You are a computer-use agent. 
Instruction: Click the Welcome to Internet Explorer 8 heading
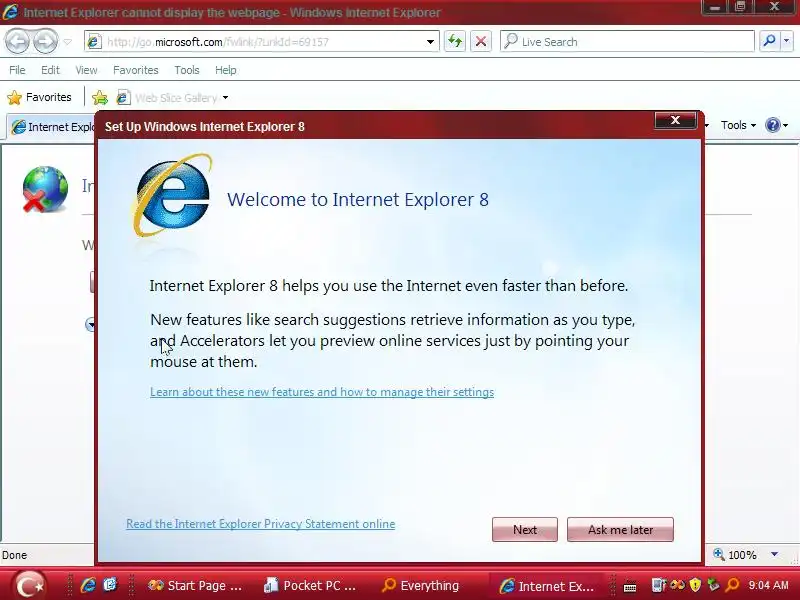coord(358,199)
